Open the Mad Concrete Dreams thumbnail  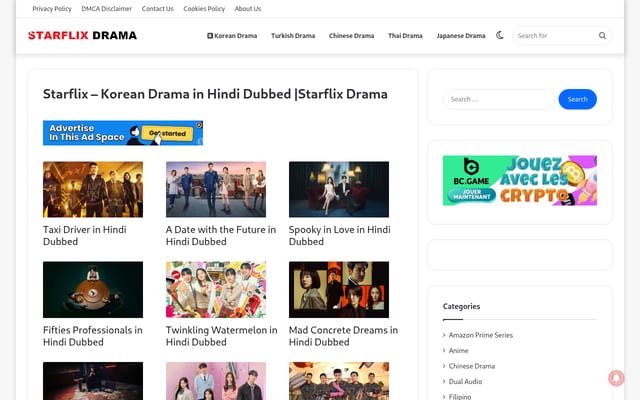tap(339, 290)
